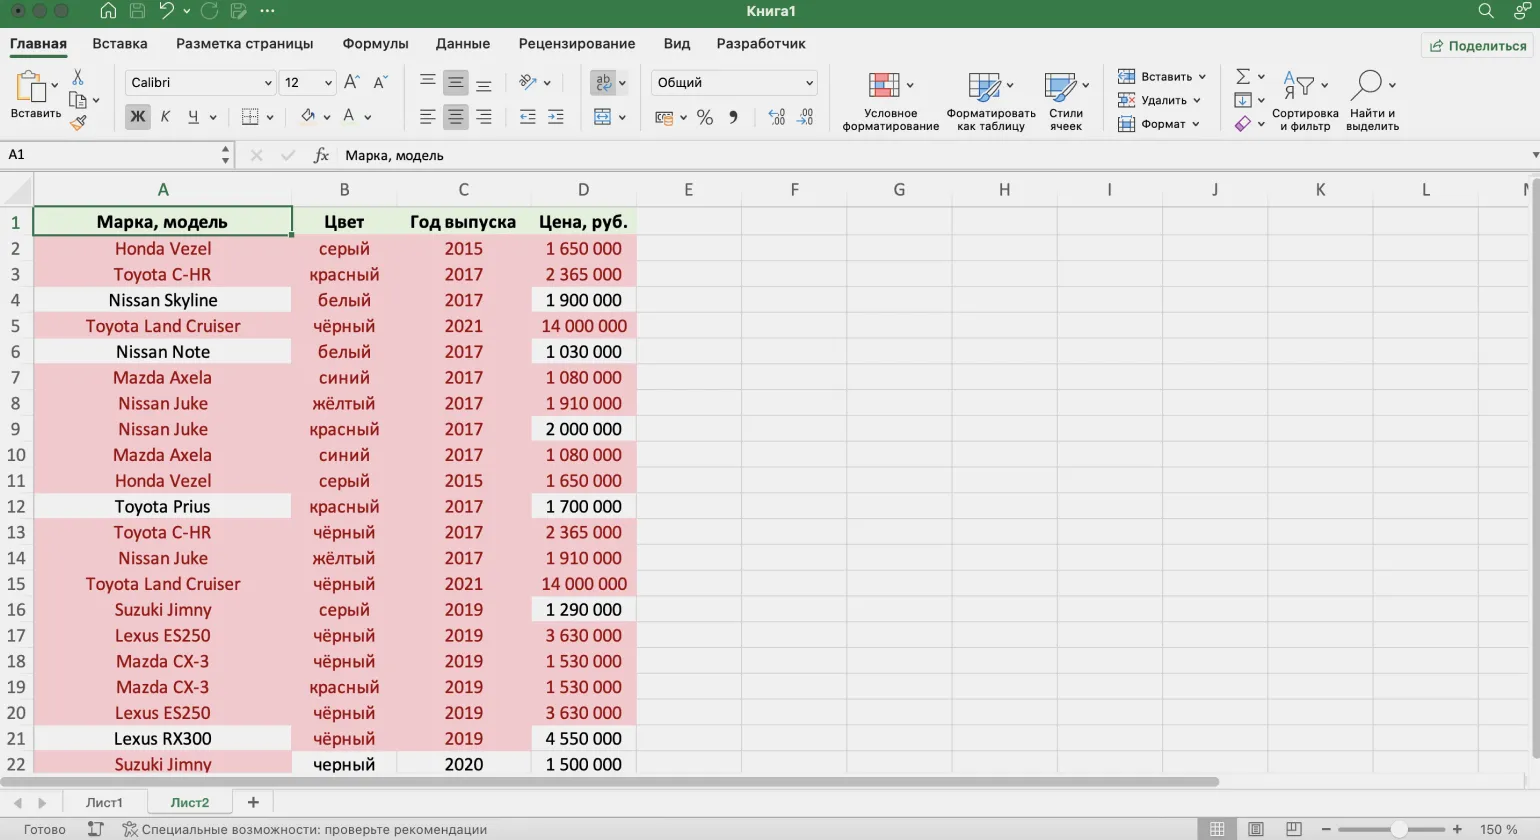This screenshot has width=1540, height=840.
Task: Switch to sheet tab Лист1
Action: tap(104, 802)
